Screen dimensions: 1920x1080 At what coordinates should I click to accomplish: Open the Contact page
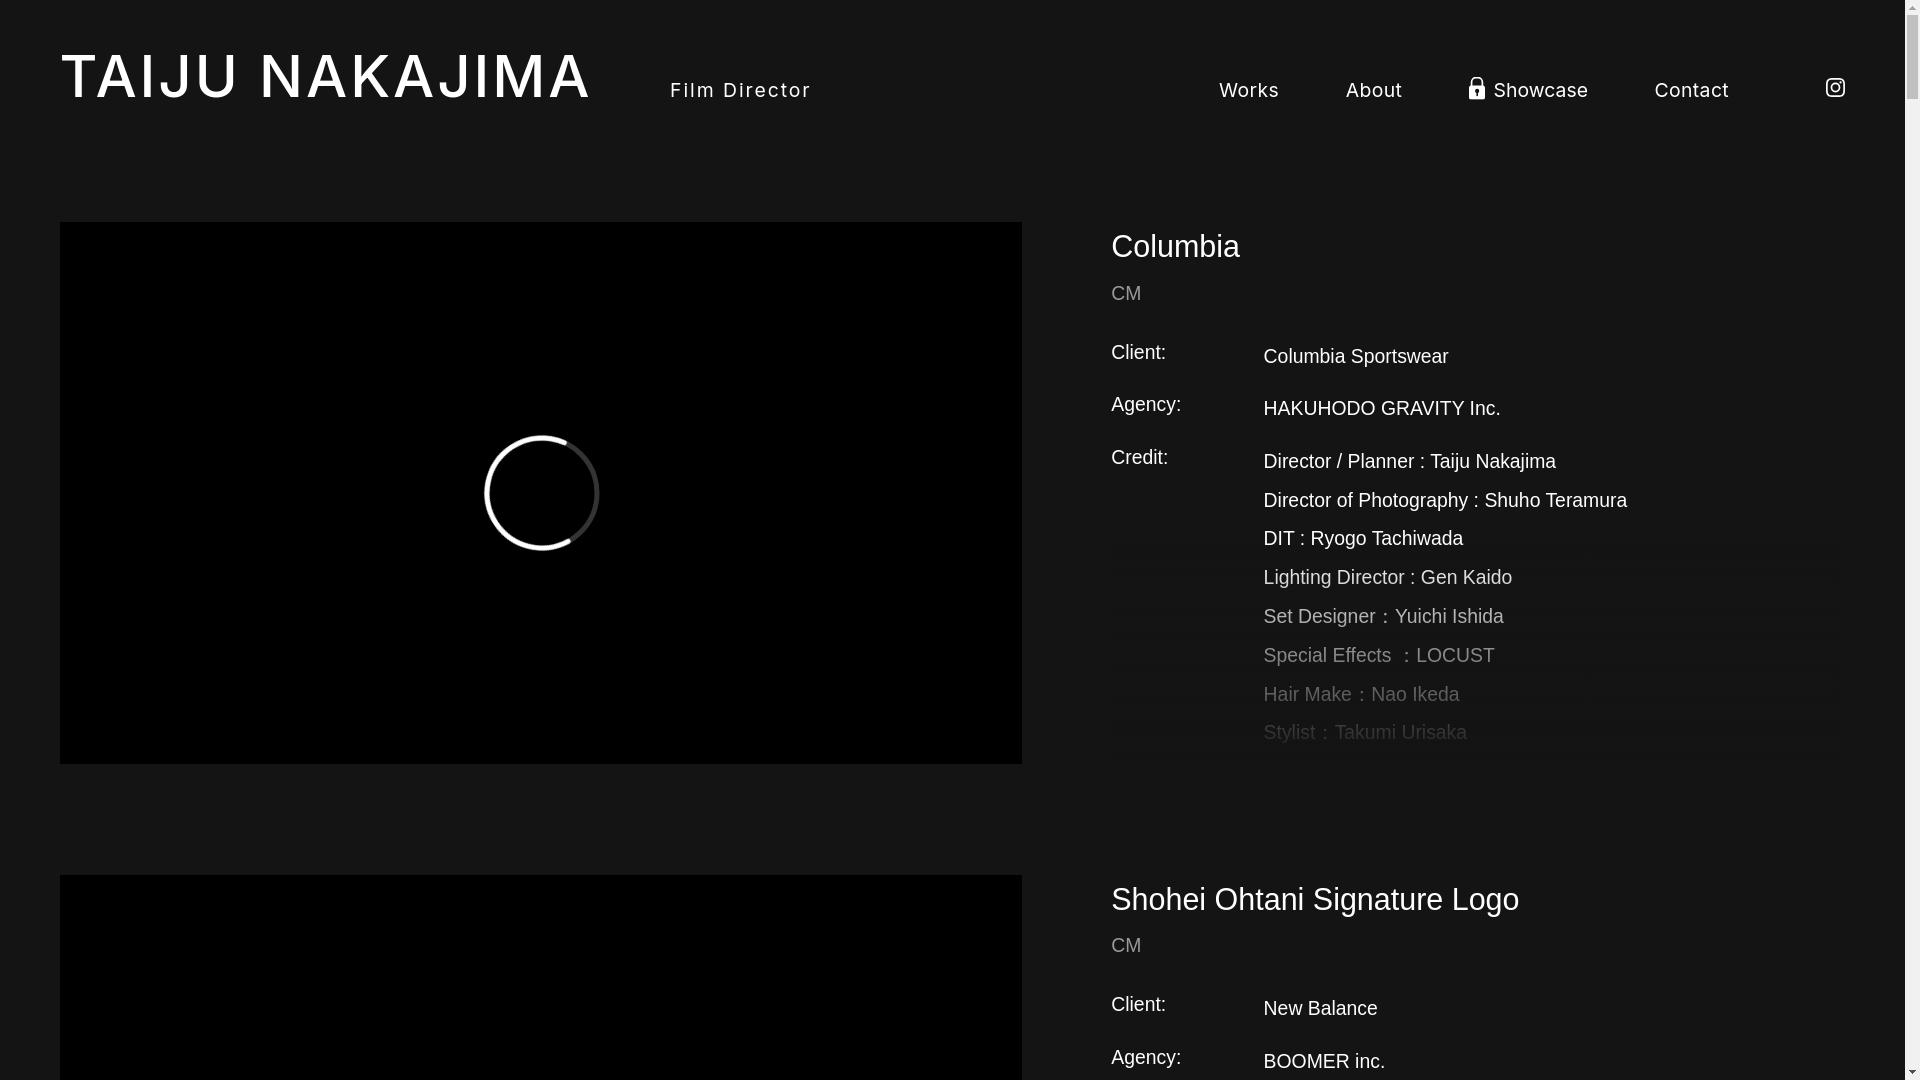pyautogui.click(x=1691, y=90)
